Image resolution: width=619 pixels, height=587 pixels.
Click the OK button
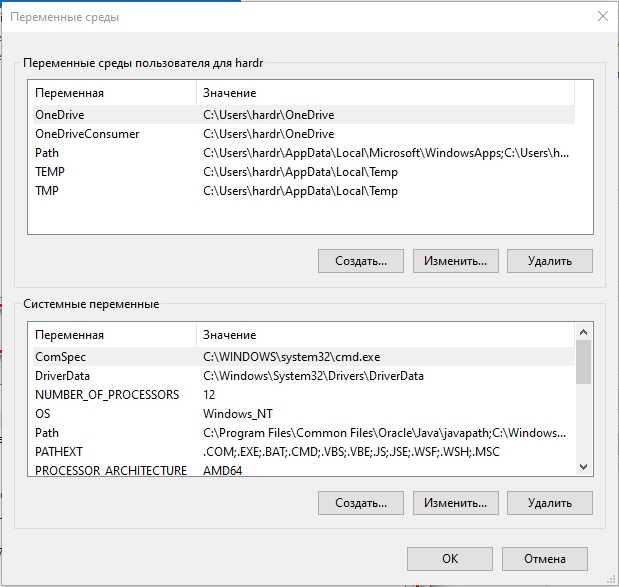coord(450,559)
